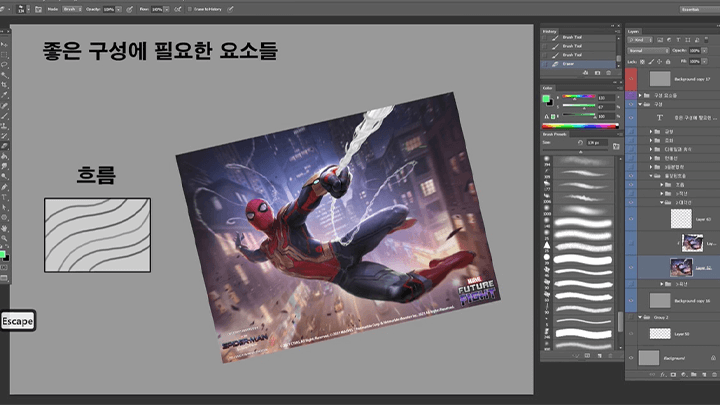Open the Normal blend mode dropdown
This screenshot has width=720, height=405.
(649, 51)
